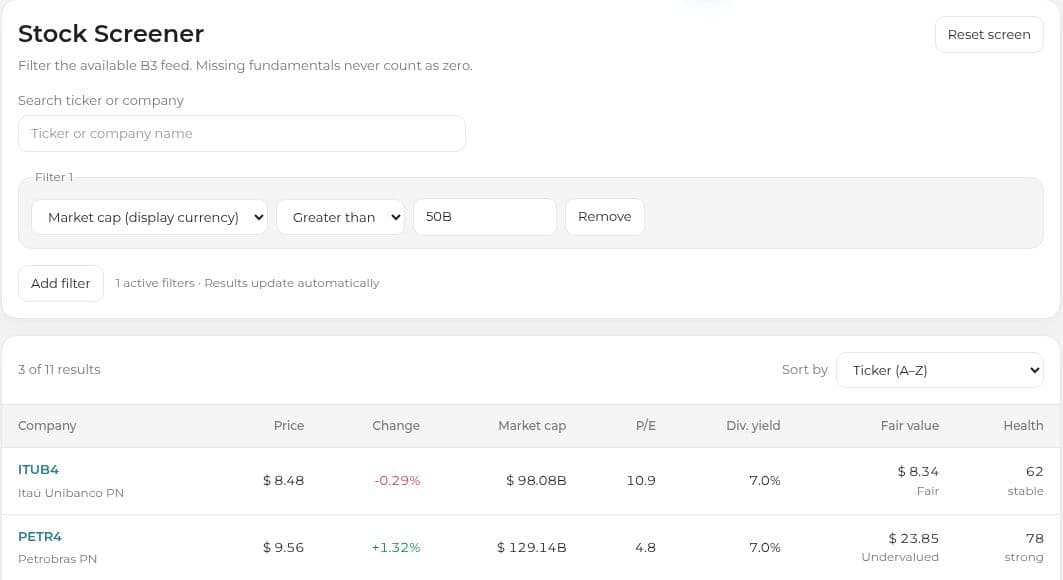This screenshot has height=580, width=1063.
Task: Open the ITUB4 ticker link
Action: [x=38, y=470]
